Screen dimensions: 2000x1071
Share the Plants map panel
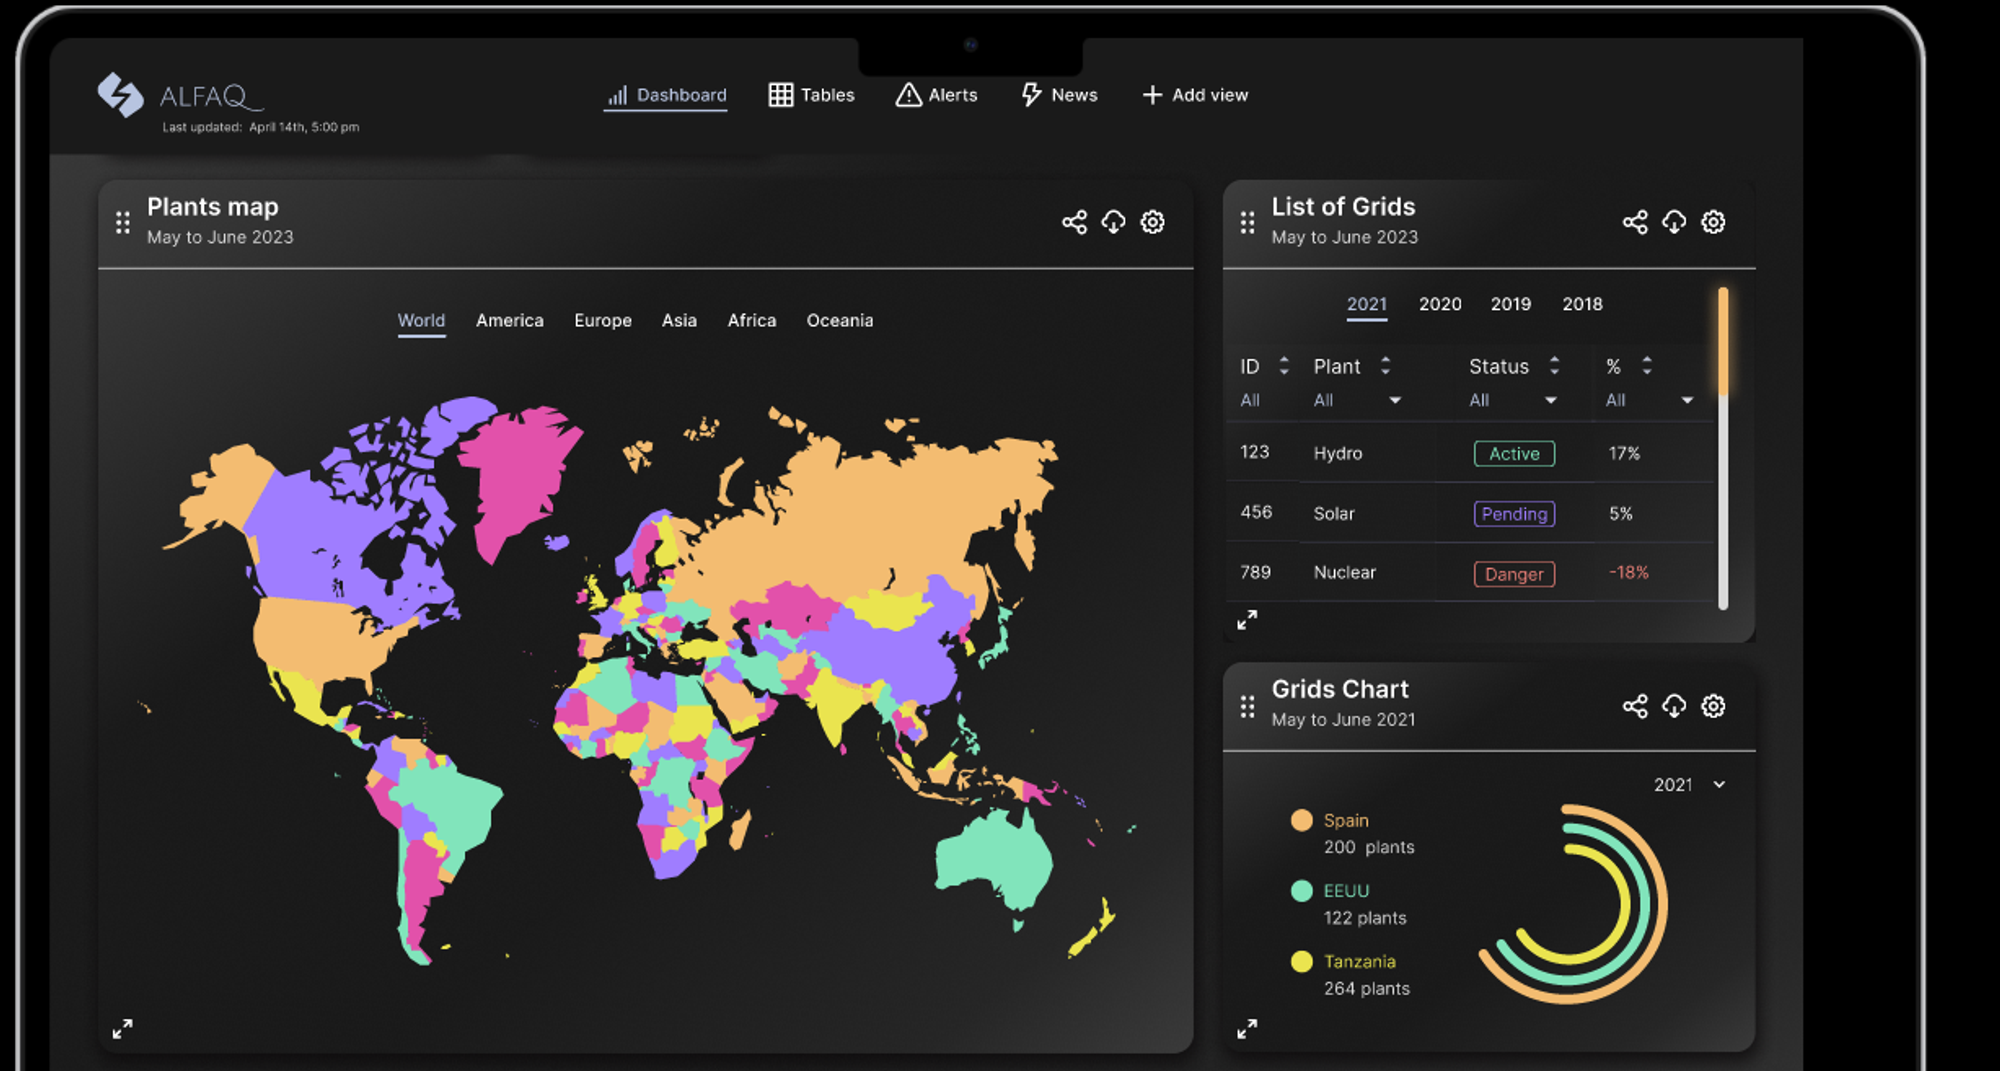tap(1075, 222)
